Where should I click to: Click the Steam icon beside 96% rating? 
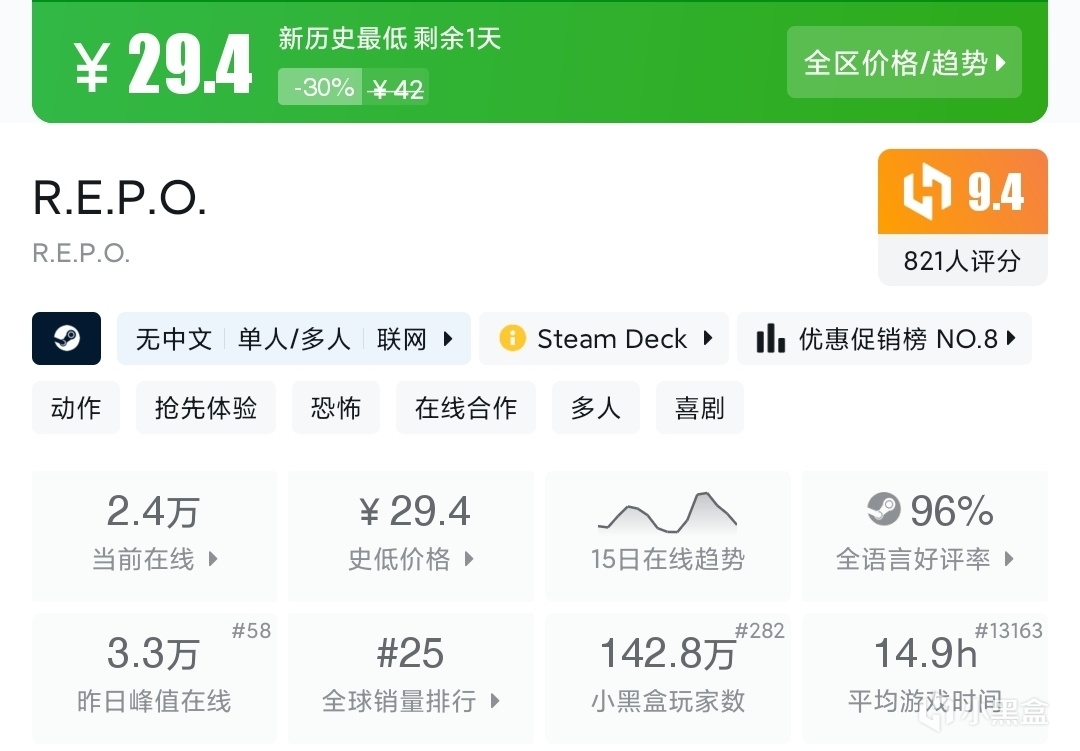pyautogui.click(x=884, y=510)
